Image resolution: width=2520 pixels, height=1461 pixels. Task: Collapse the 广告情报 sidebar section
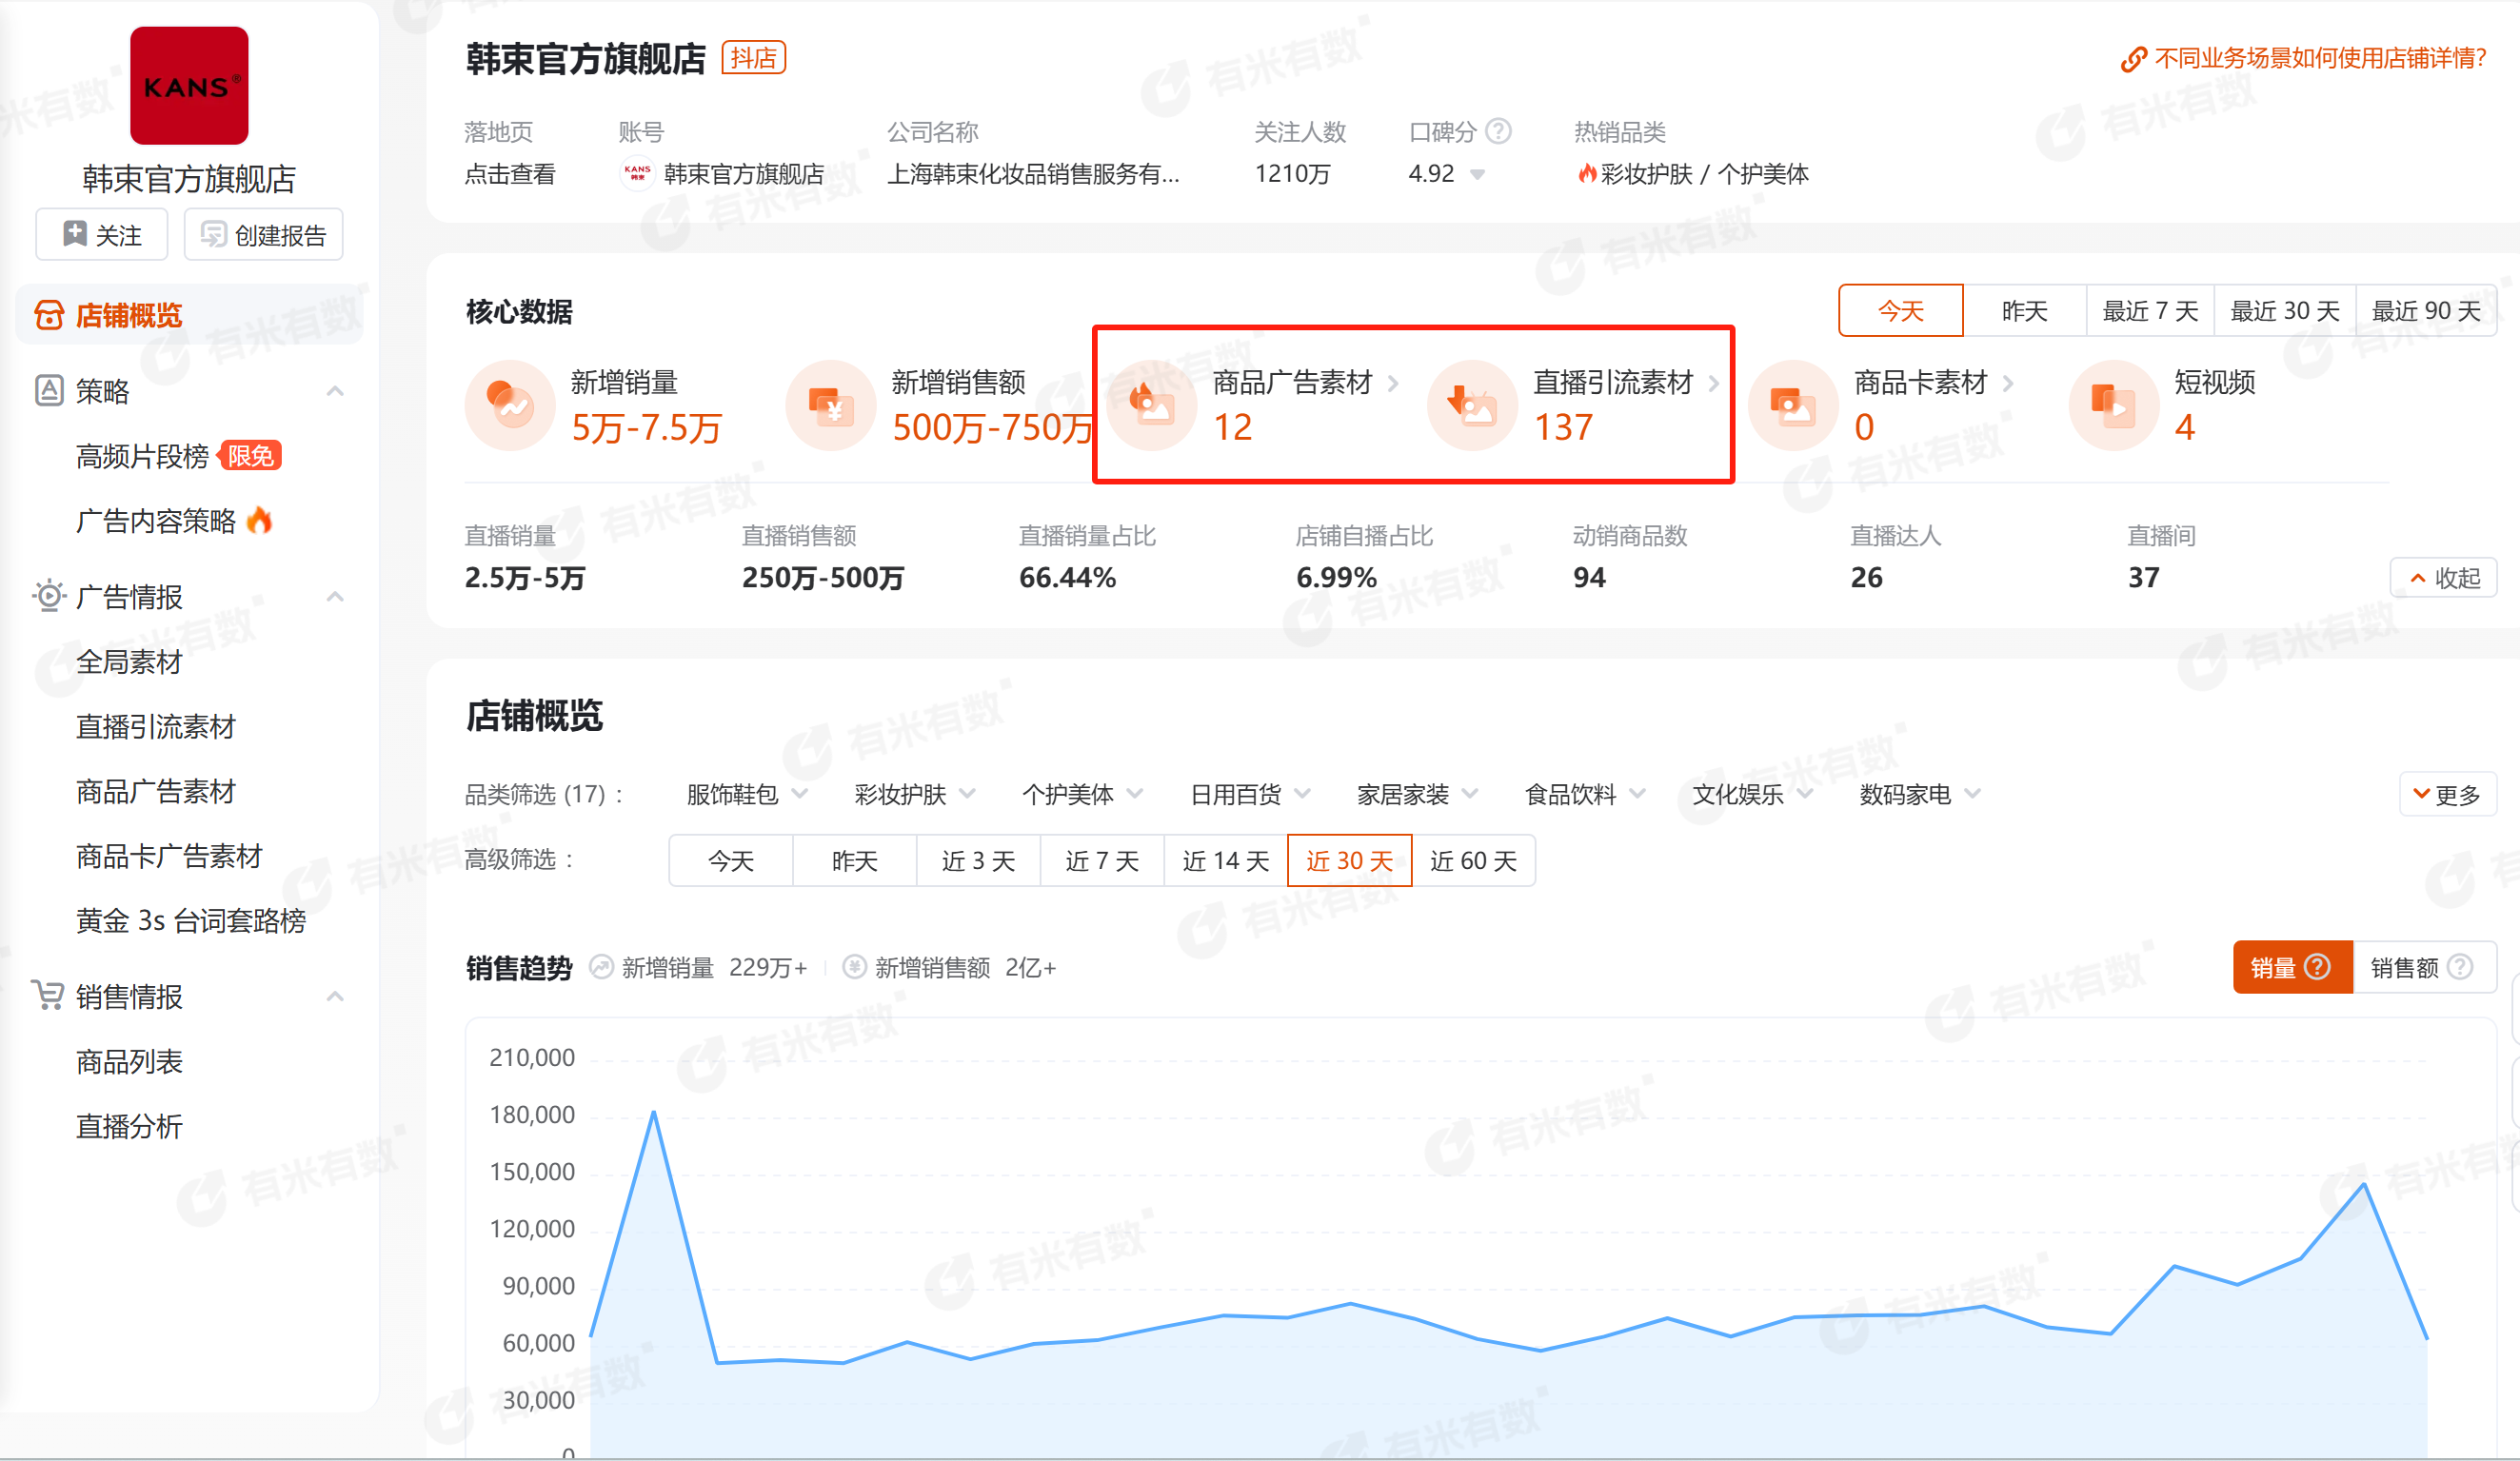335,597
